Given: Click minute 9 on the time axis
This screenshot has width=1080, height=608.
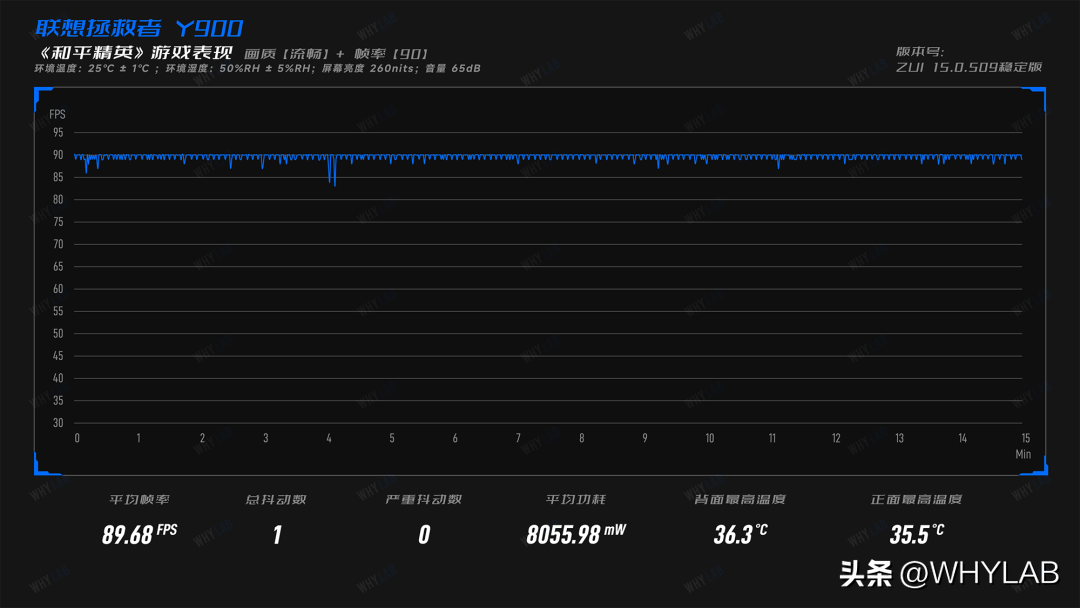Looking at the screenshot, I should [x=645, y=438].
